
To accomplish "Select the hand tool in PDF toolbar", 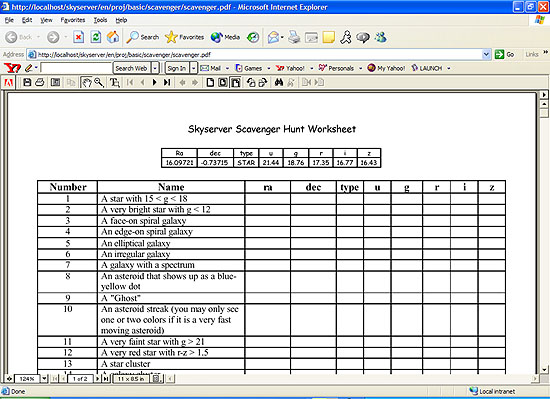I will click(86, 82).
